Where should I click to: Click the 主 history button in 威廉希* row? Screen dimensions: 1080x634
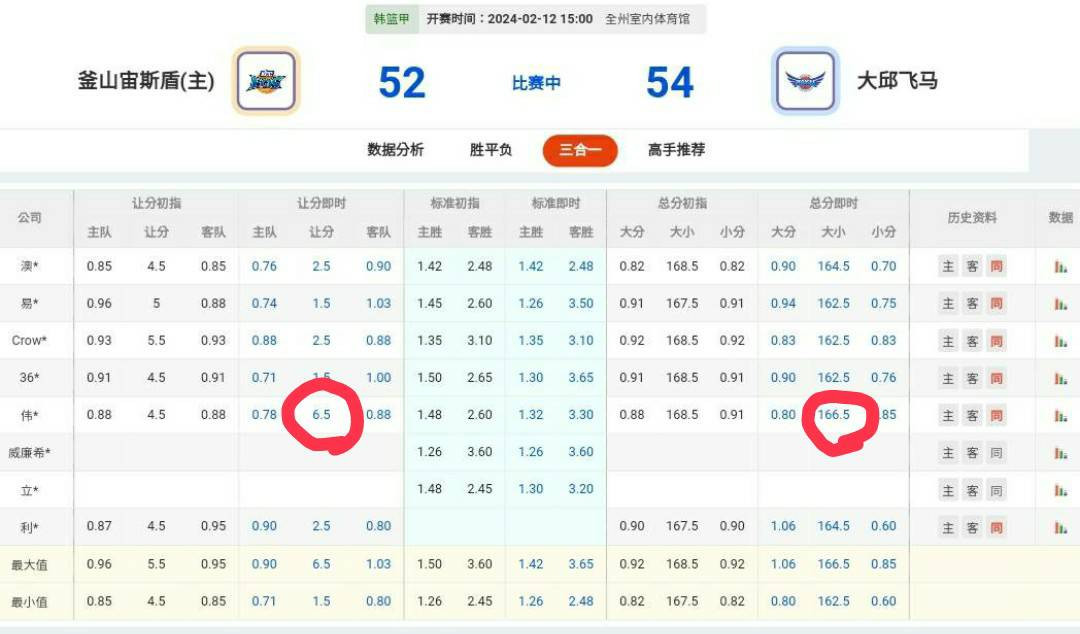(948, 453)
